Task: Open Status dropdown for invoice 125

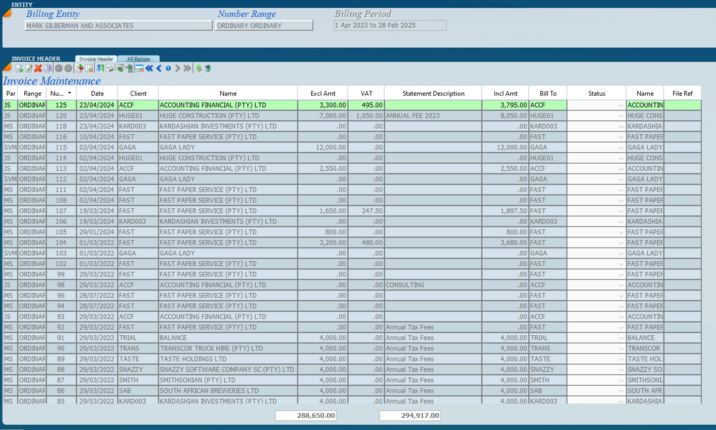Action: (x=620, y=104)
